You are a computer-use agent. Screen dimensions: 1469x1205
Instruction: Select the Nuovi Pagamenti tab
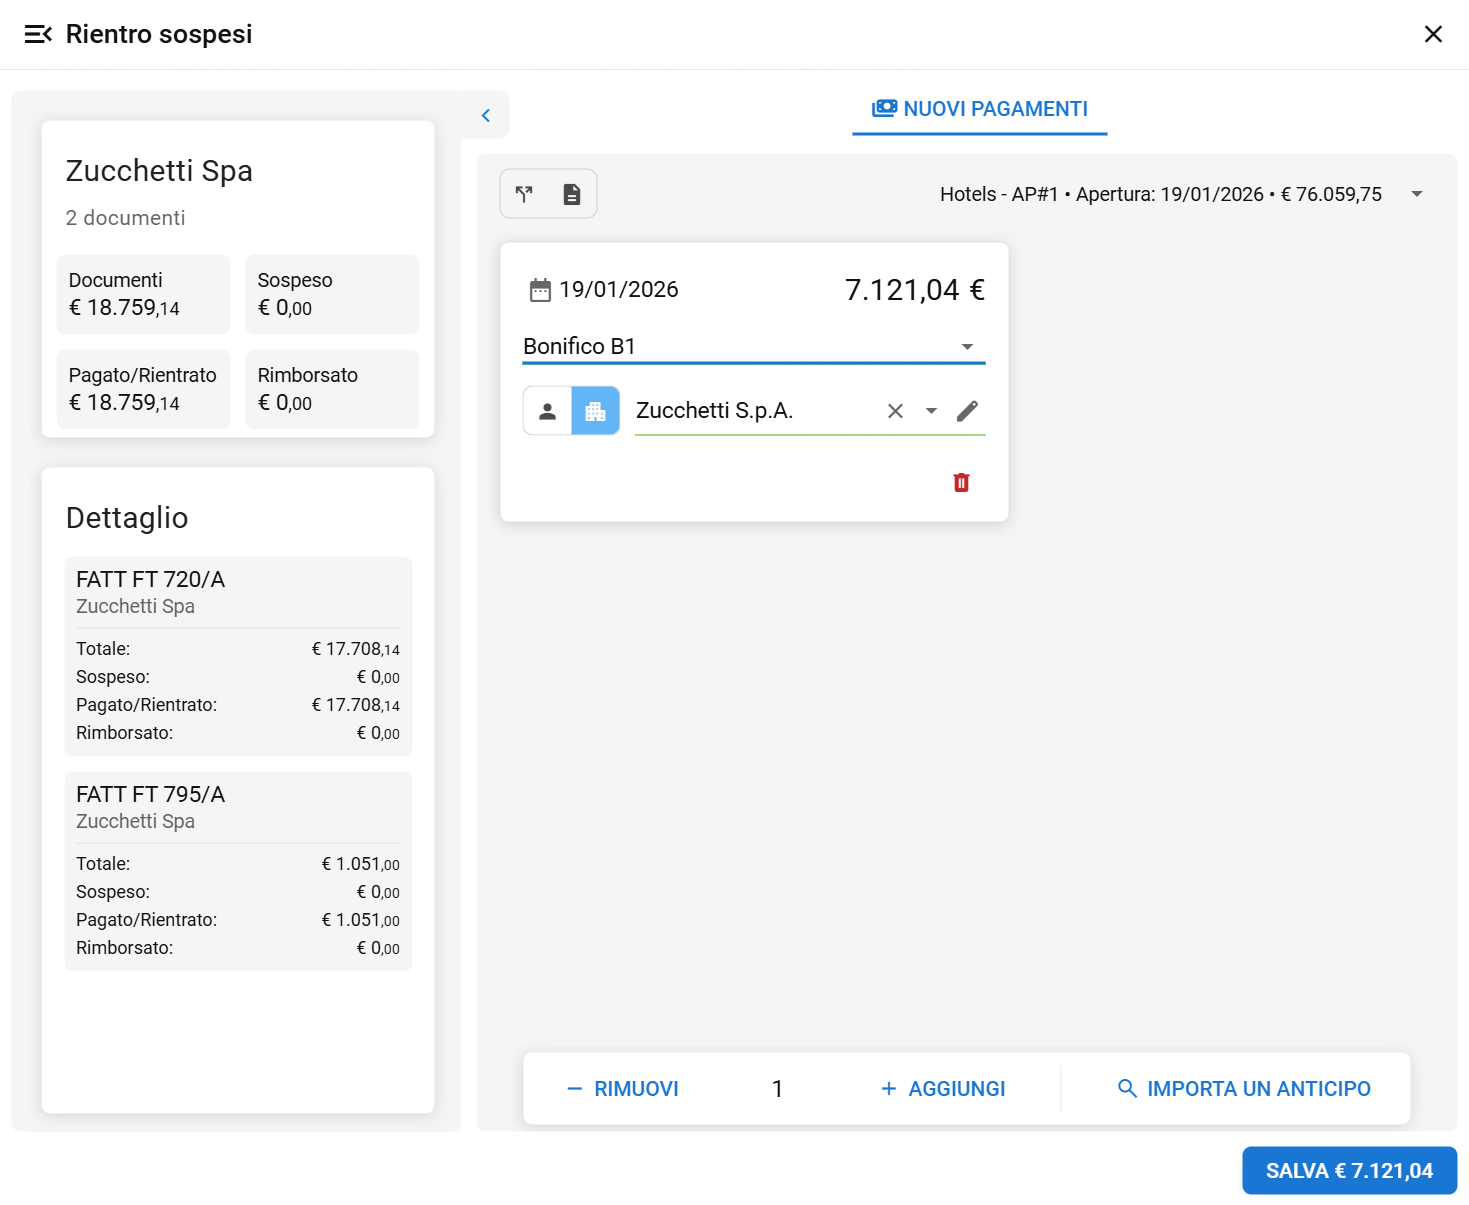point(980,109)
